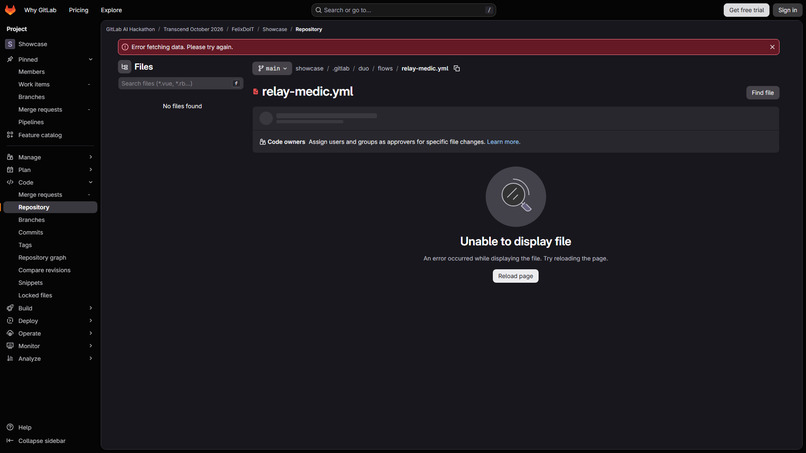
Task: Expand the Build section chevron
Action: [x=90, y=309]
